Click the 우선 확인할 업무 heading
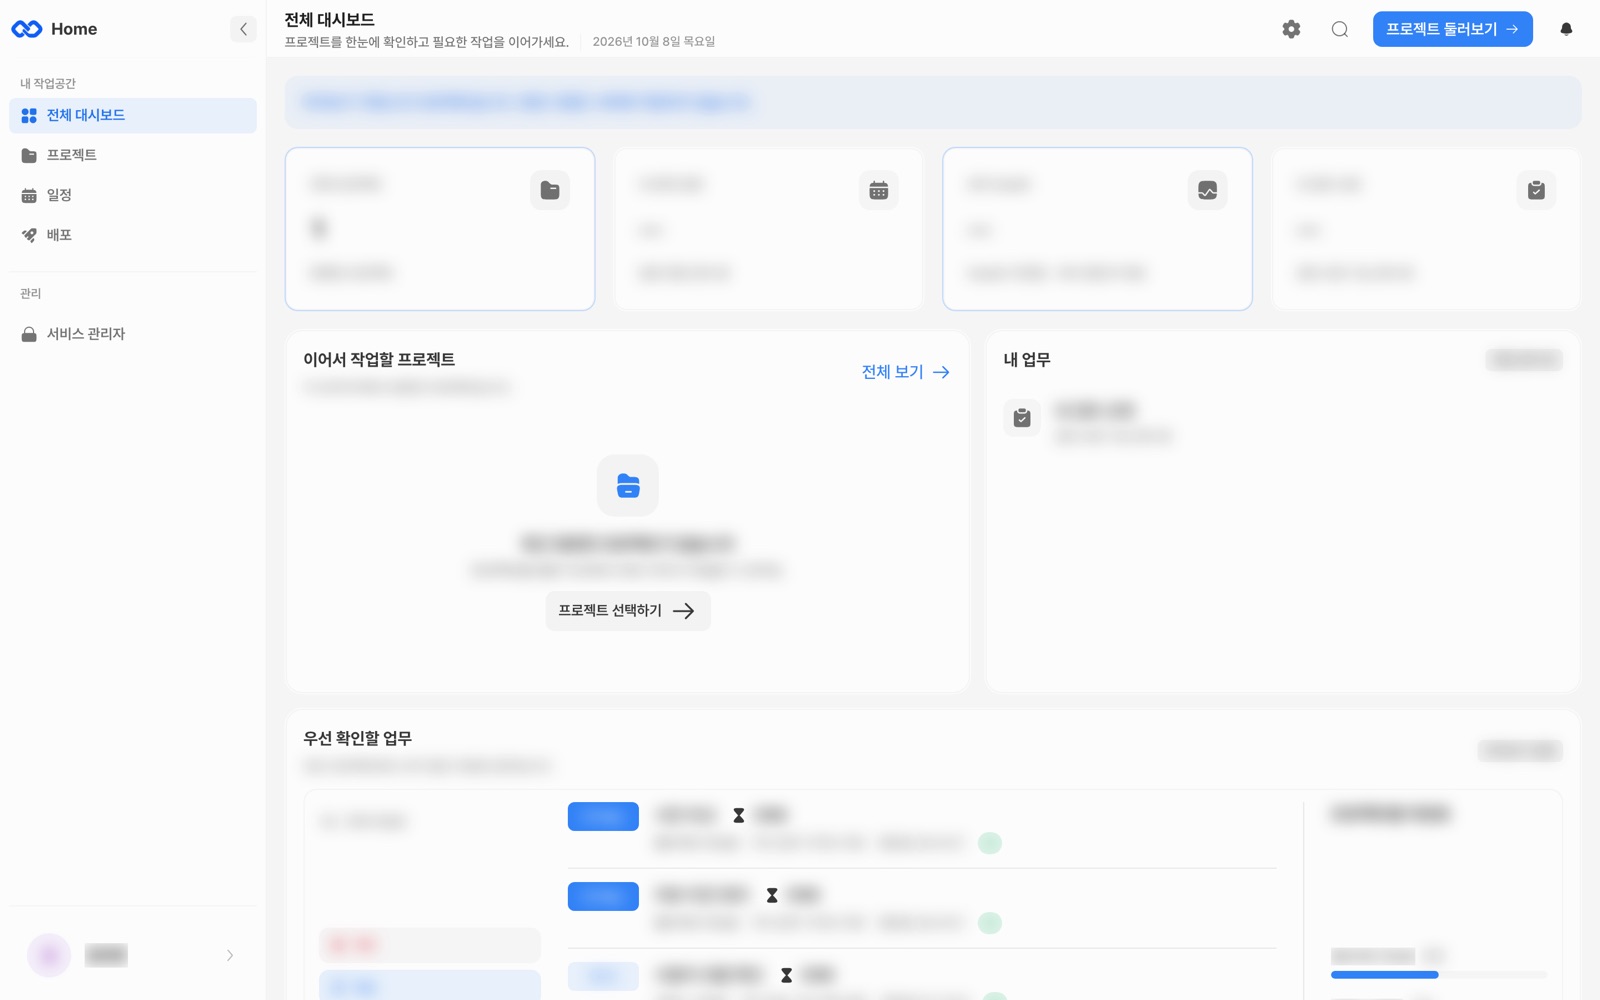Screen dimensions: 1600x1000 [x=357, y=739]
